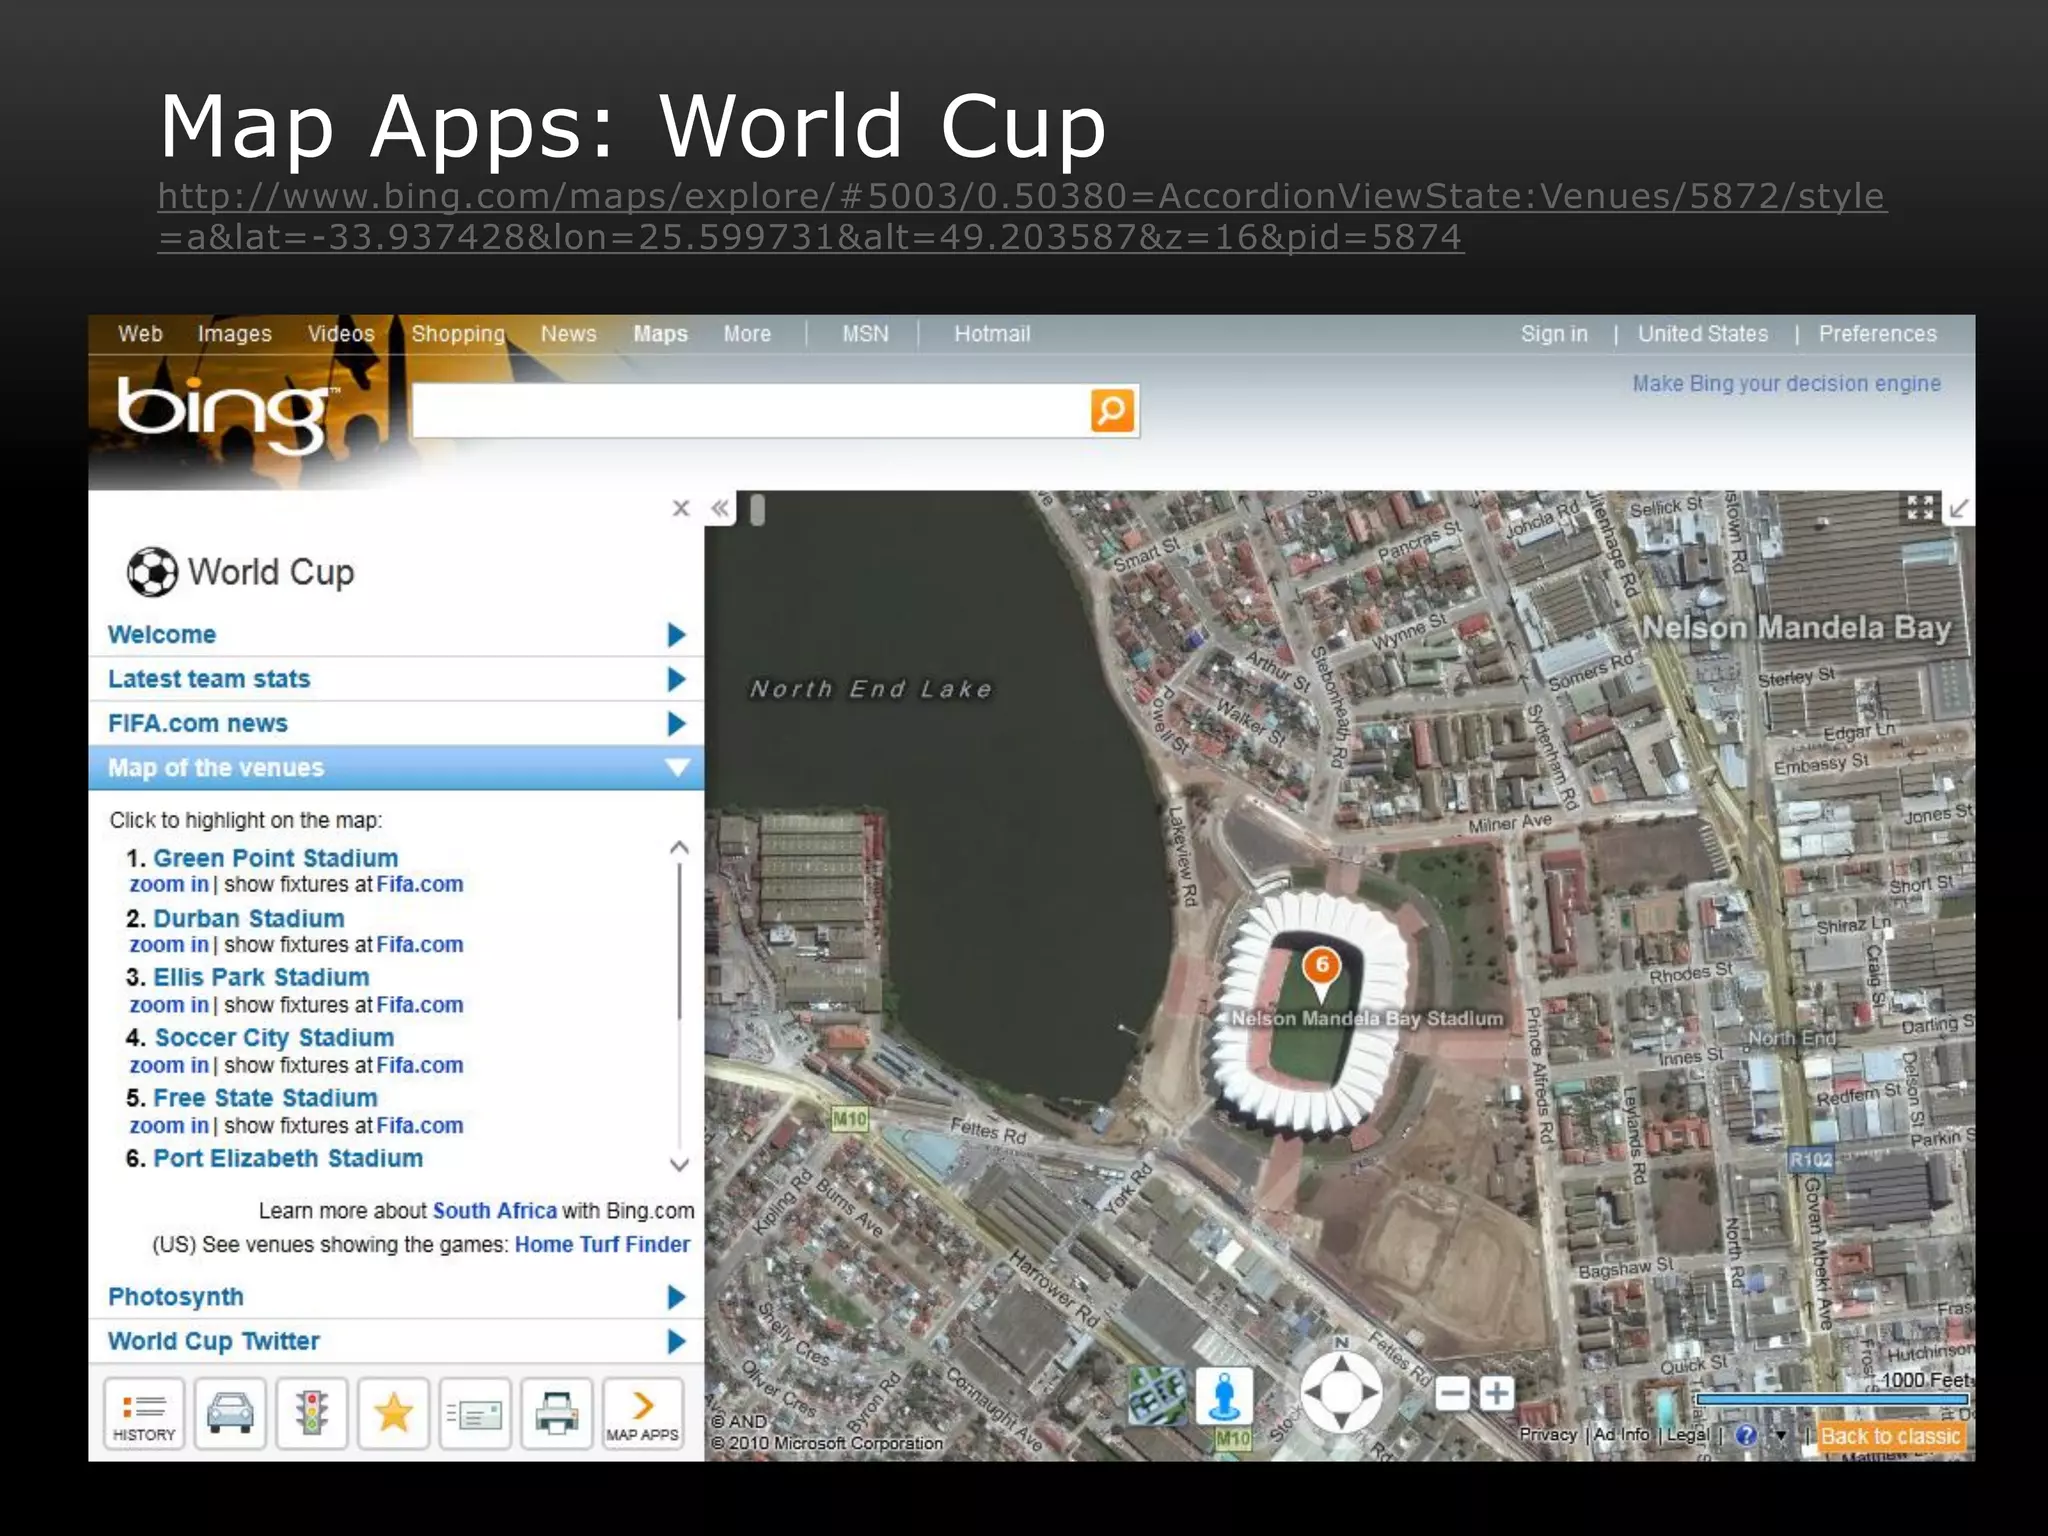The height and width of the screenshot is (1536, 2048).
Task: Highlight Green Point Stadium on map
Action: 275,858
